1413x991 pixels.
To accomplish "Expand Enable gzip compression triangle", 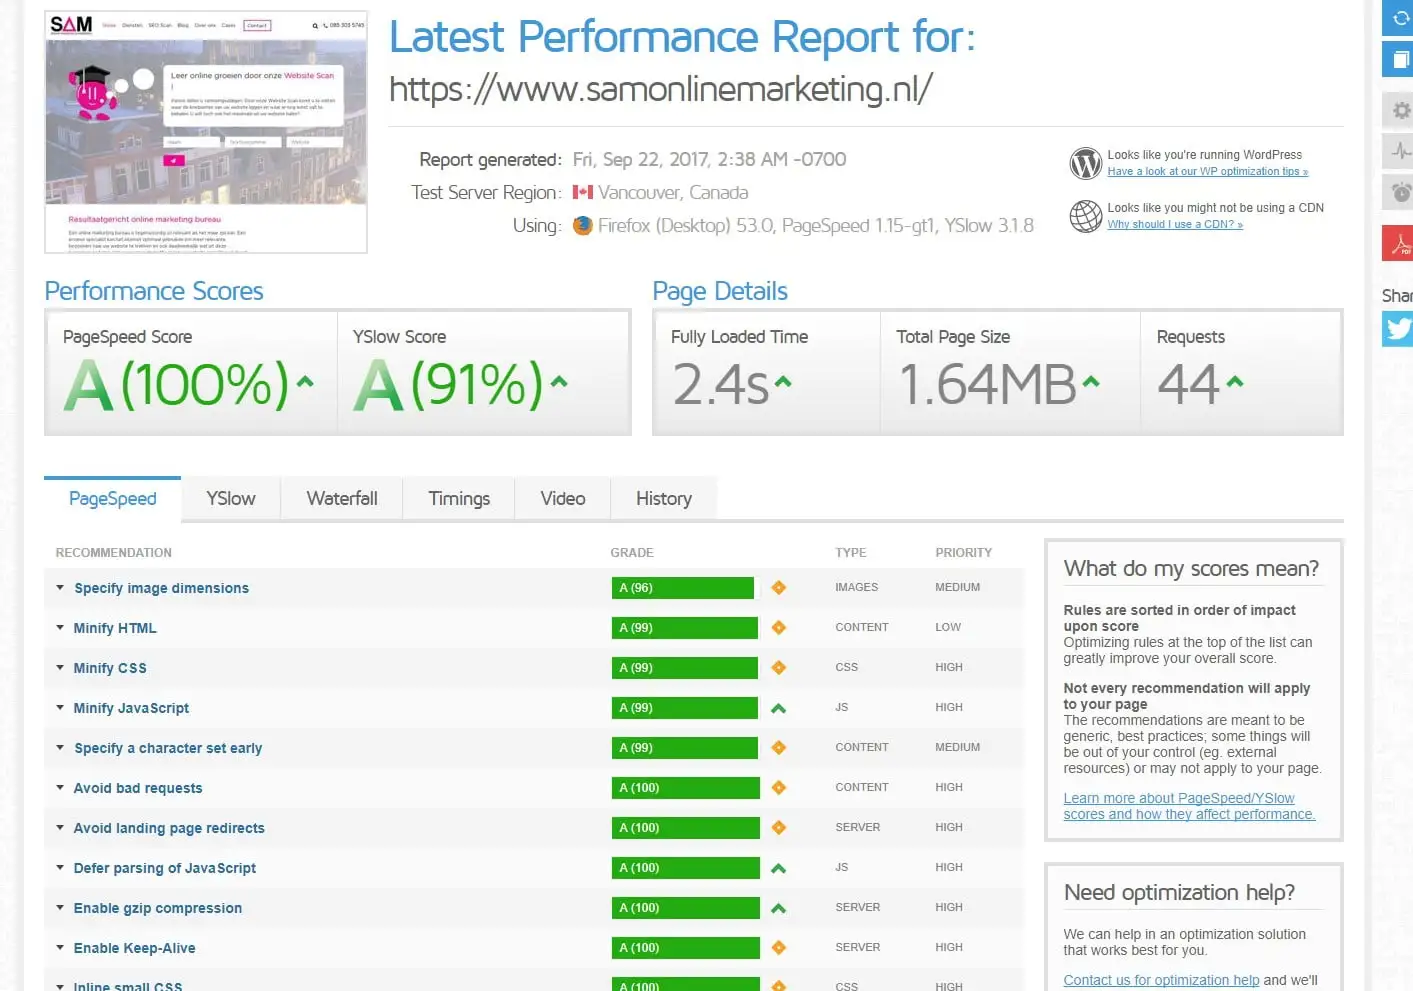I will (60, 908).
